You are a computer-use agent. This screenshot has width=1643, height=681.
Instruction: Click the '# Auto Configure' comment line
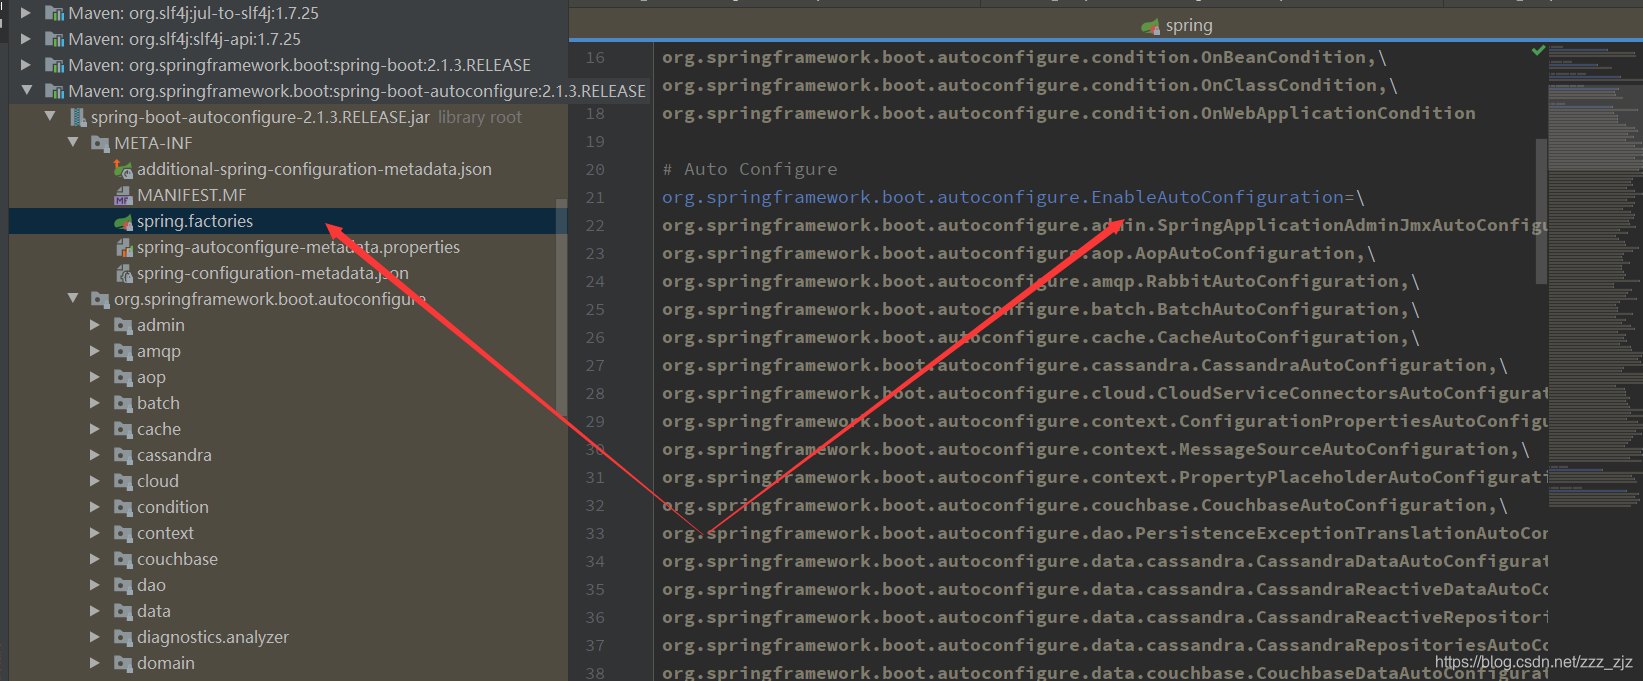[x=750, y=169]
